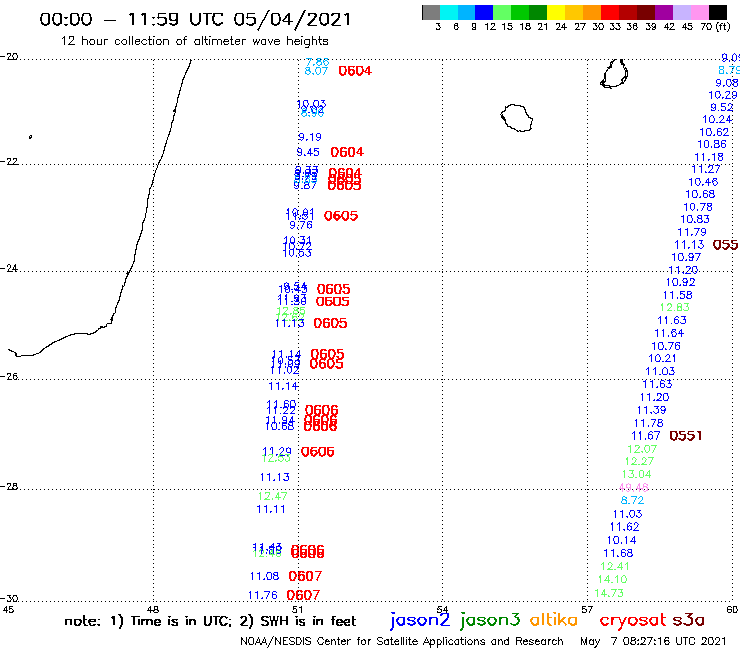Click the wave height value '10.97'
The image size is (740, 650).
(686, 257)
